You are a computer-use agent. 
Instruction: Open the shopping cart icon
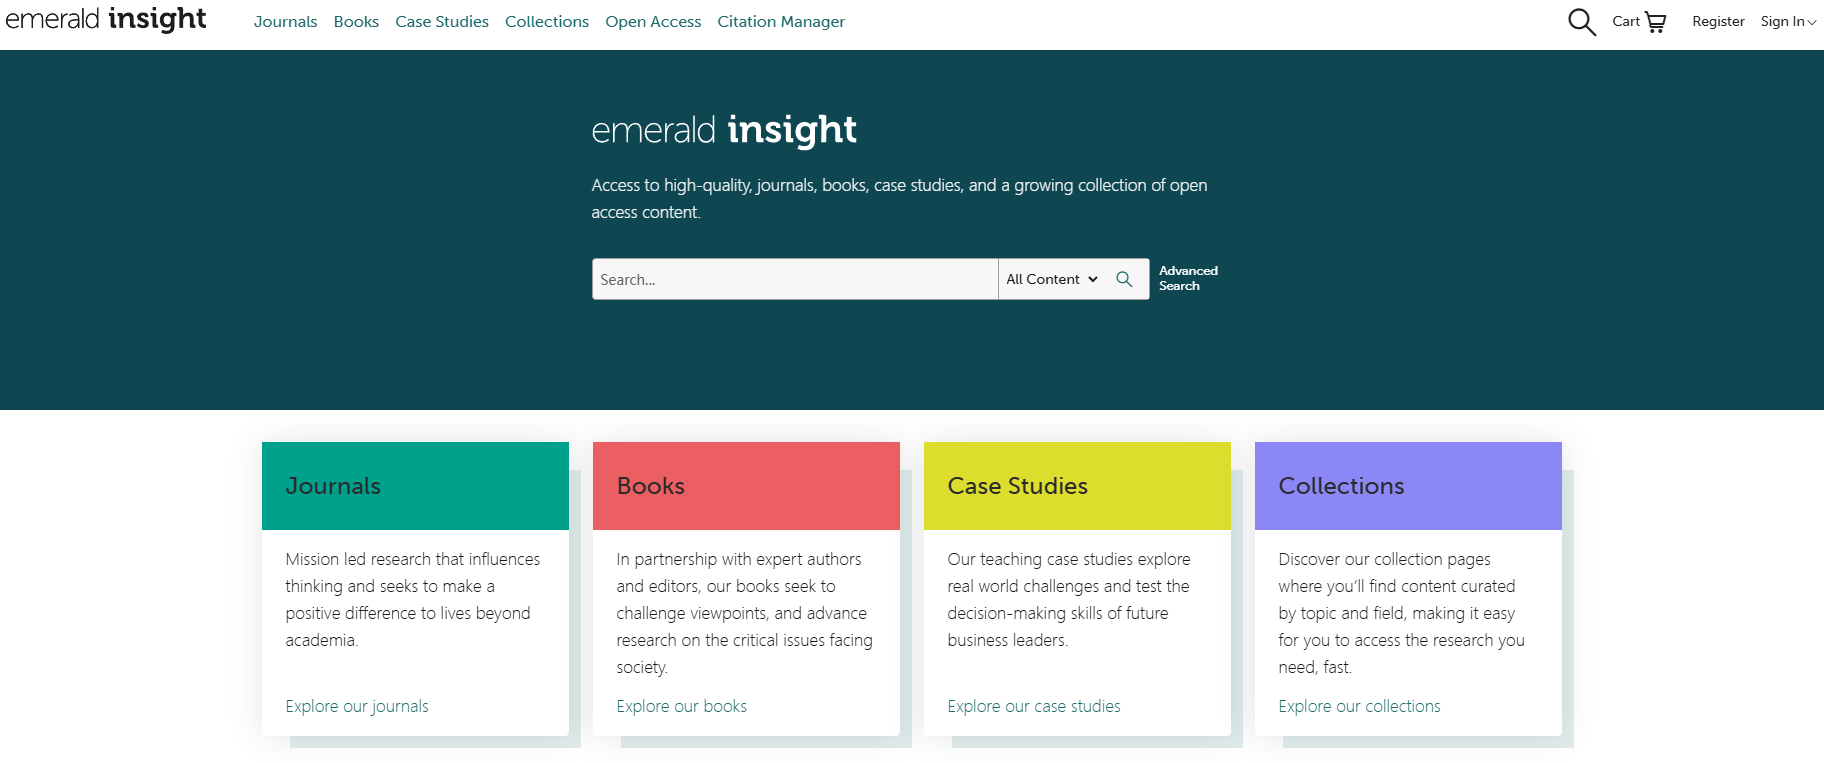pos(1655,22)
